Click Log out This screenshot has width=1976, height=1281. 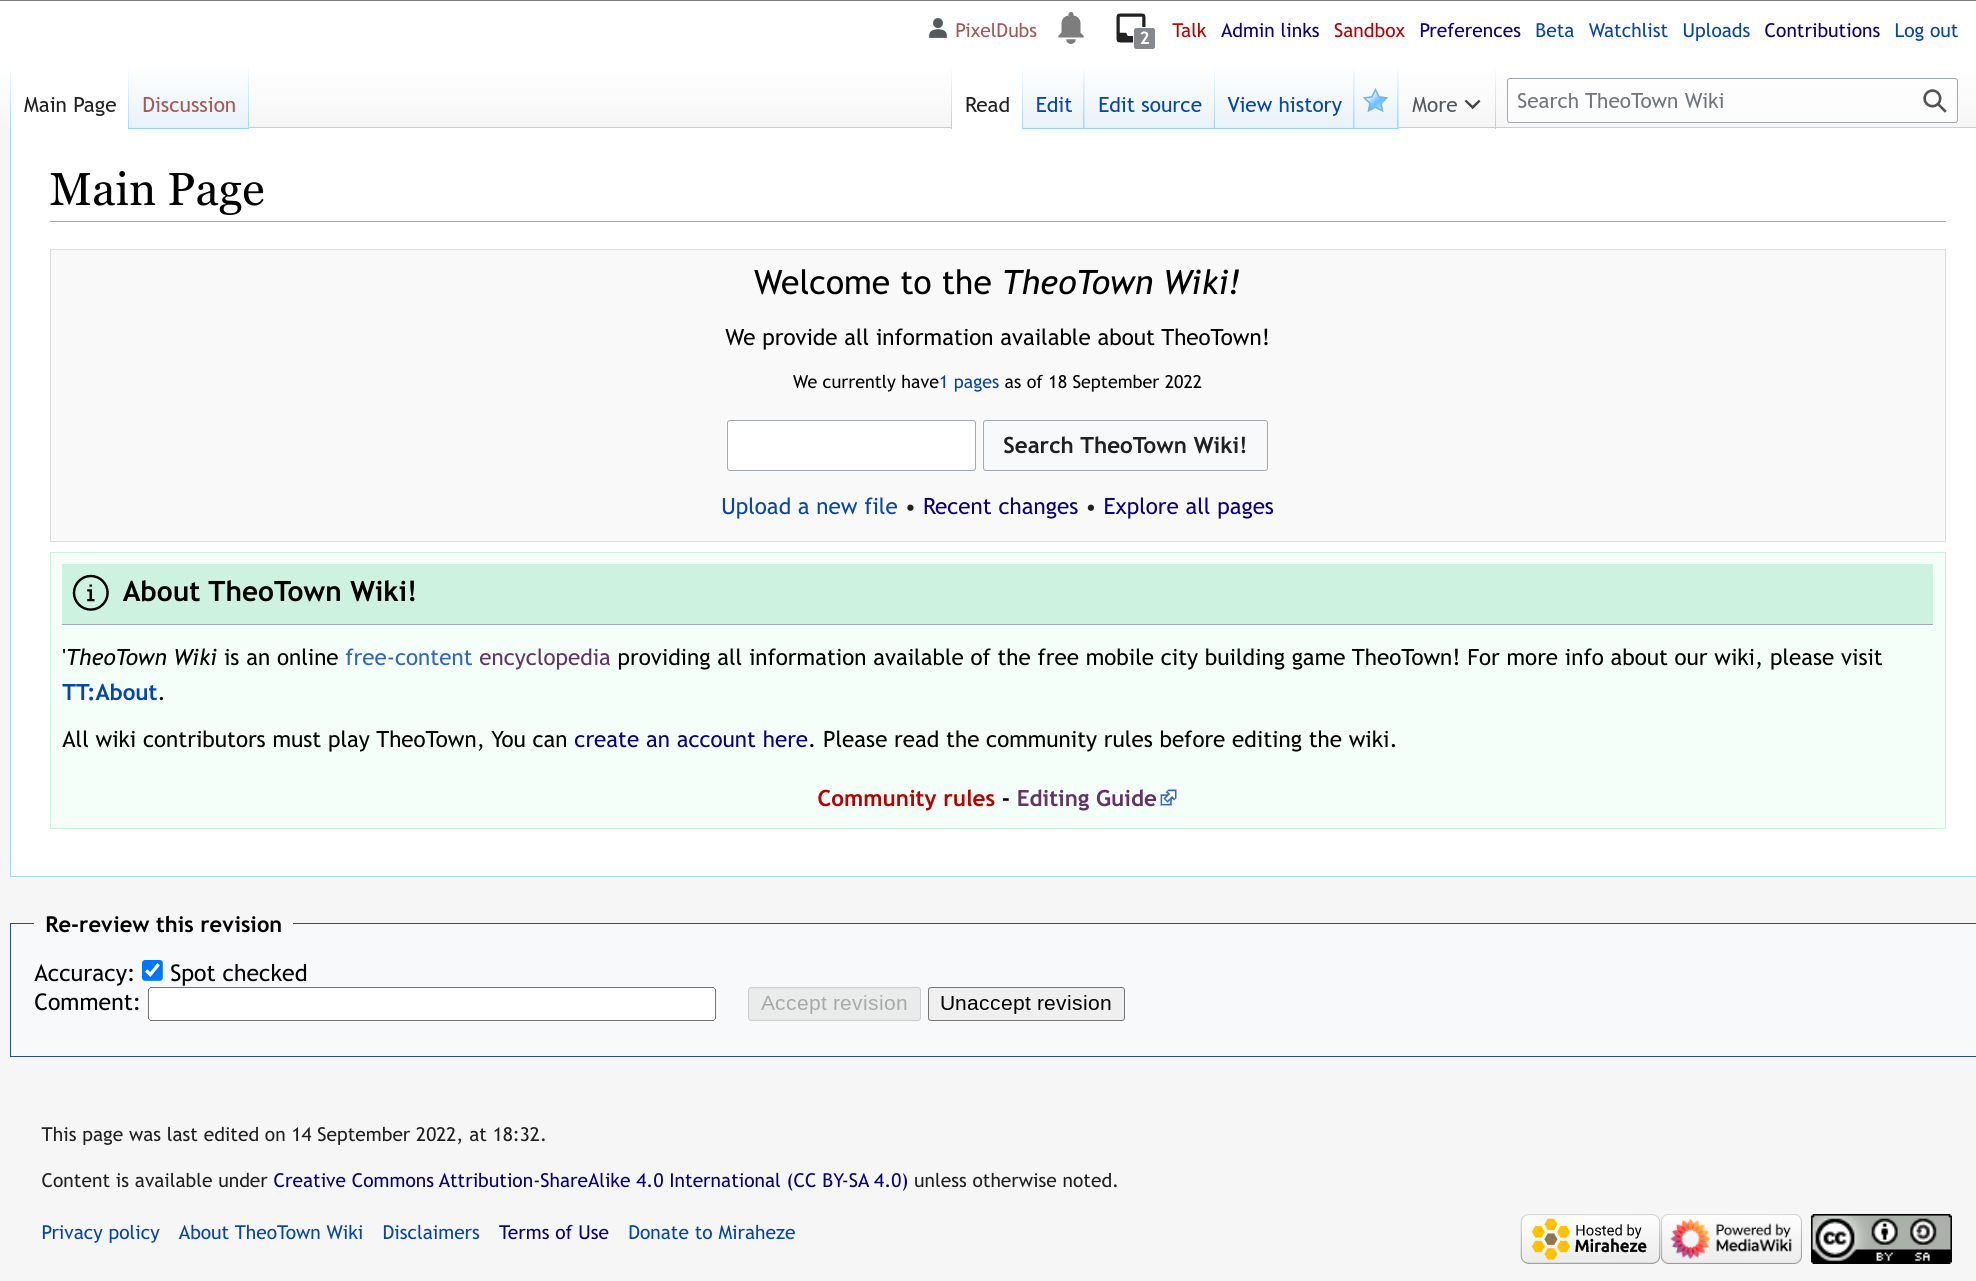coord(1926,31)
